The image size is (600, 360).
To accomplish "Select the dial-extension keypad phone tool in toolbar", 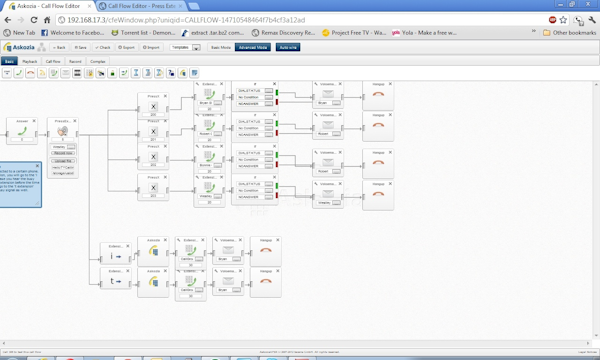I will [x=54, y=73].
